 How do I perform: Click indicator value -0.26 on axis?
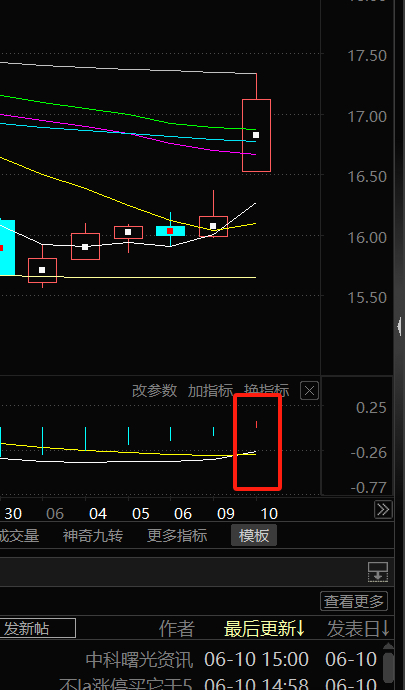click(369, 453)
